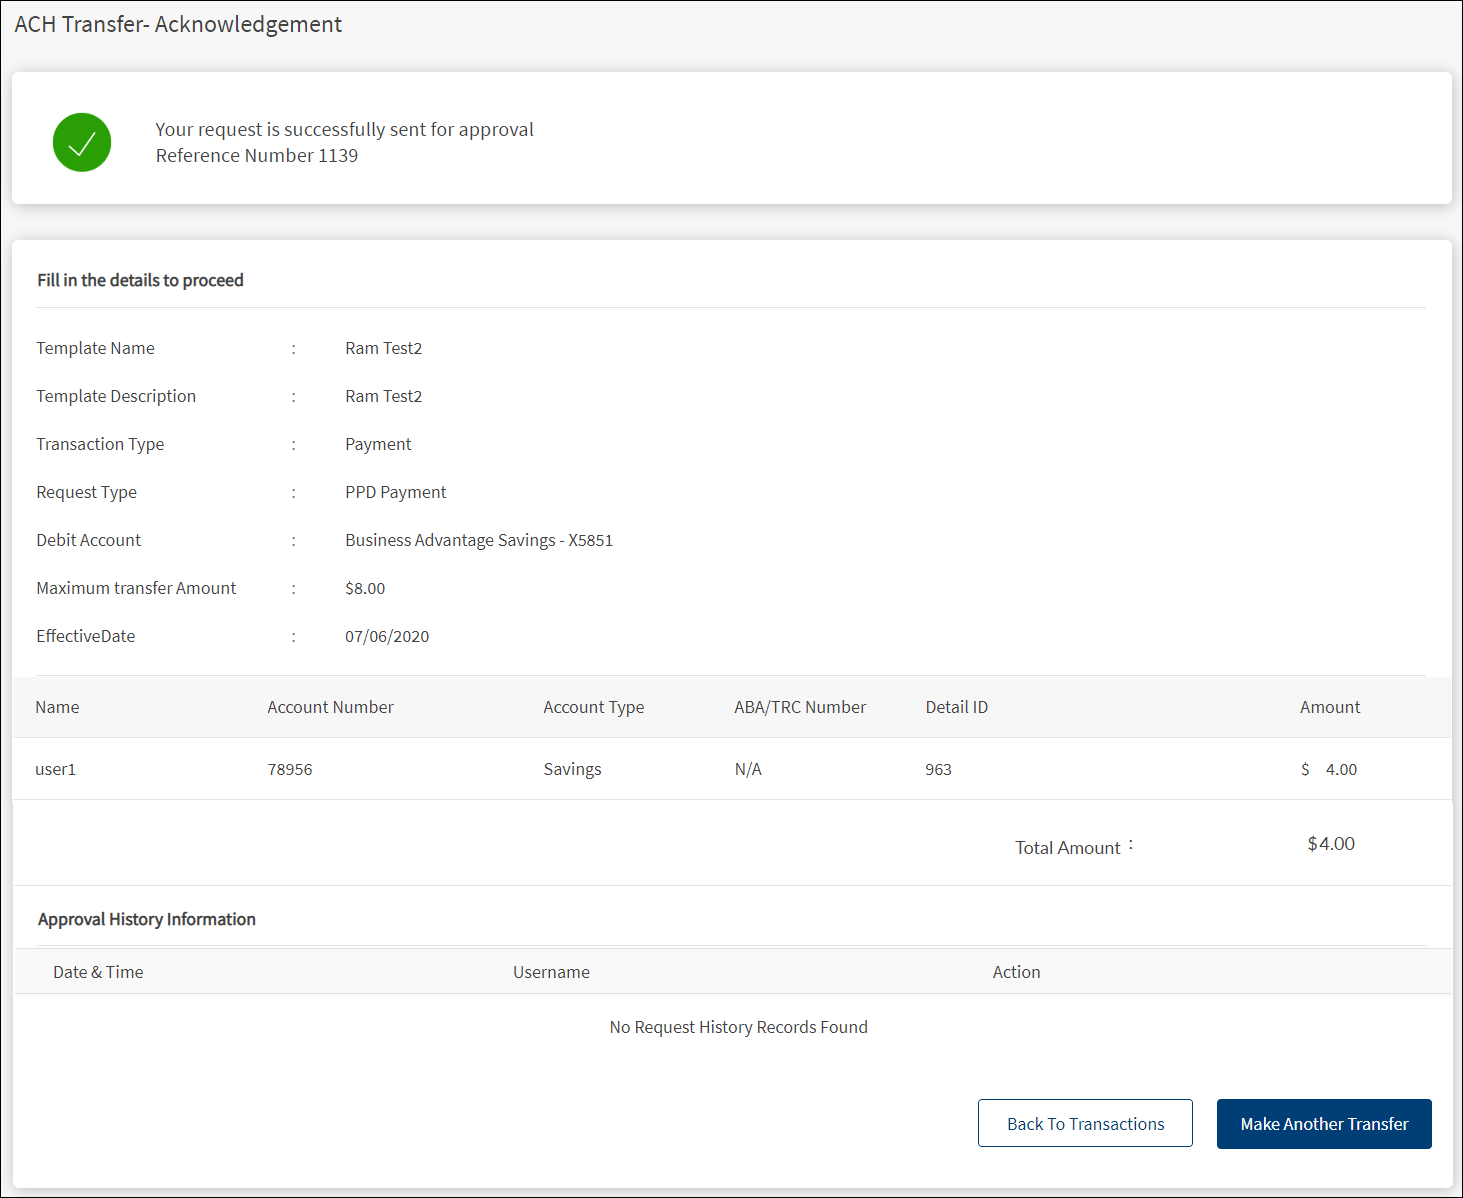Click the user1 recipient name cell
The height and width of the screenshot is (1198, 1463).
coord(56,769)
